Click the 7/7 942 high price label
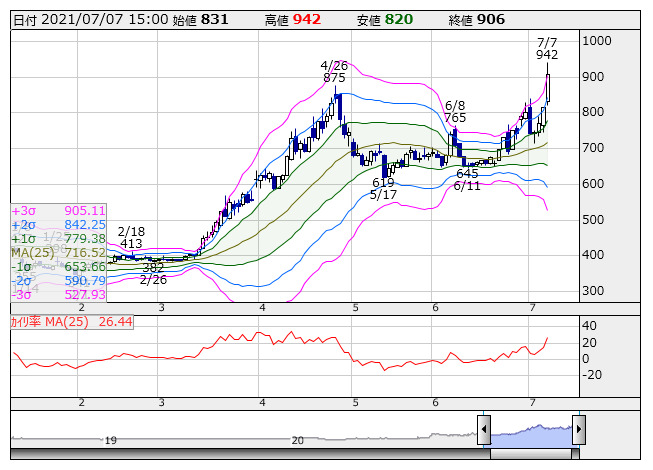Viewport: 653px width, 470px height. point(547,47)
